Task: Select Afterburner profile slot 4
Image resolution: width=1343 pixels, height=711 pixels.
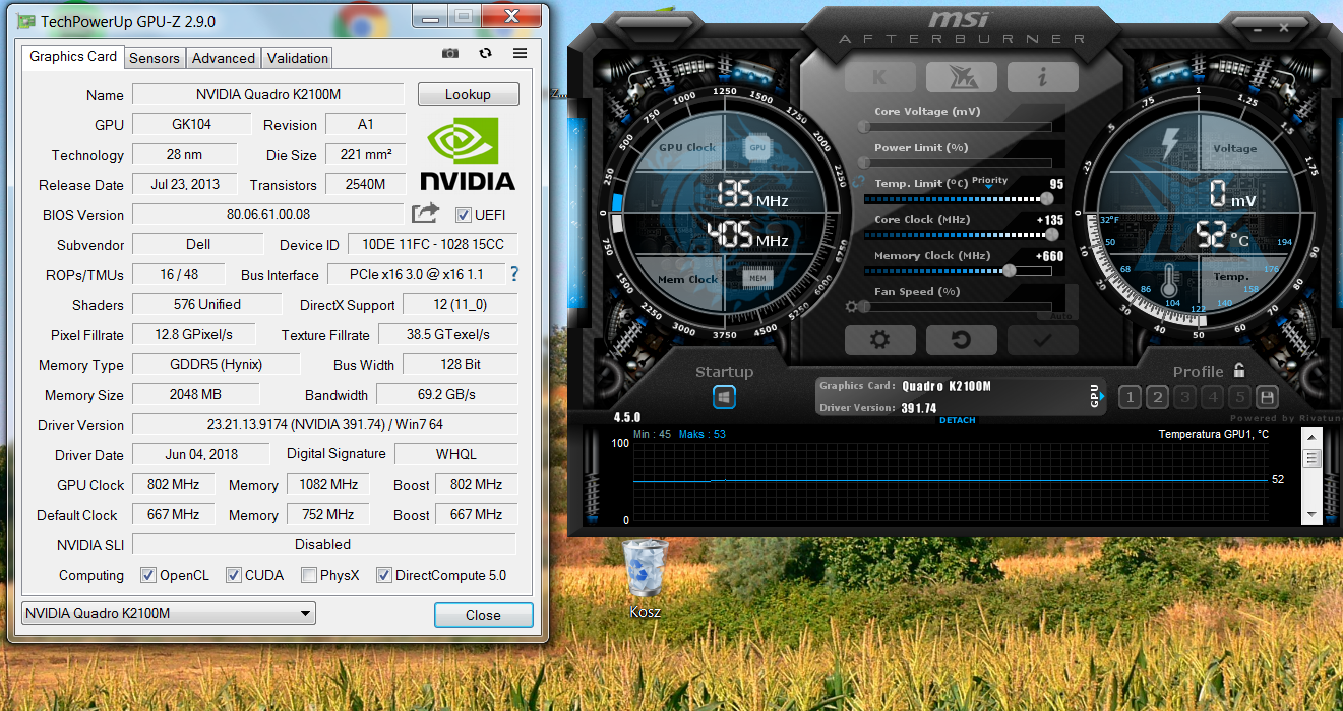Action: [1212, 397]
